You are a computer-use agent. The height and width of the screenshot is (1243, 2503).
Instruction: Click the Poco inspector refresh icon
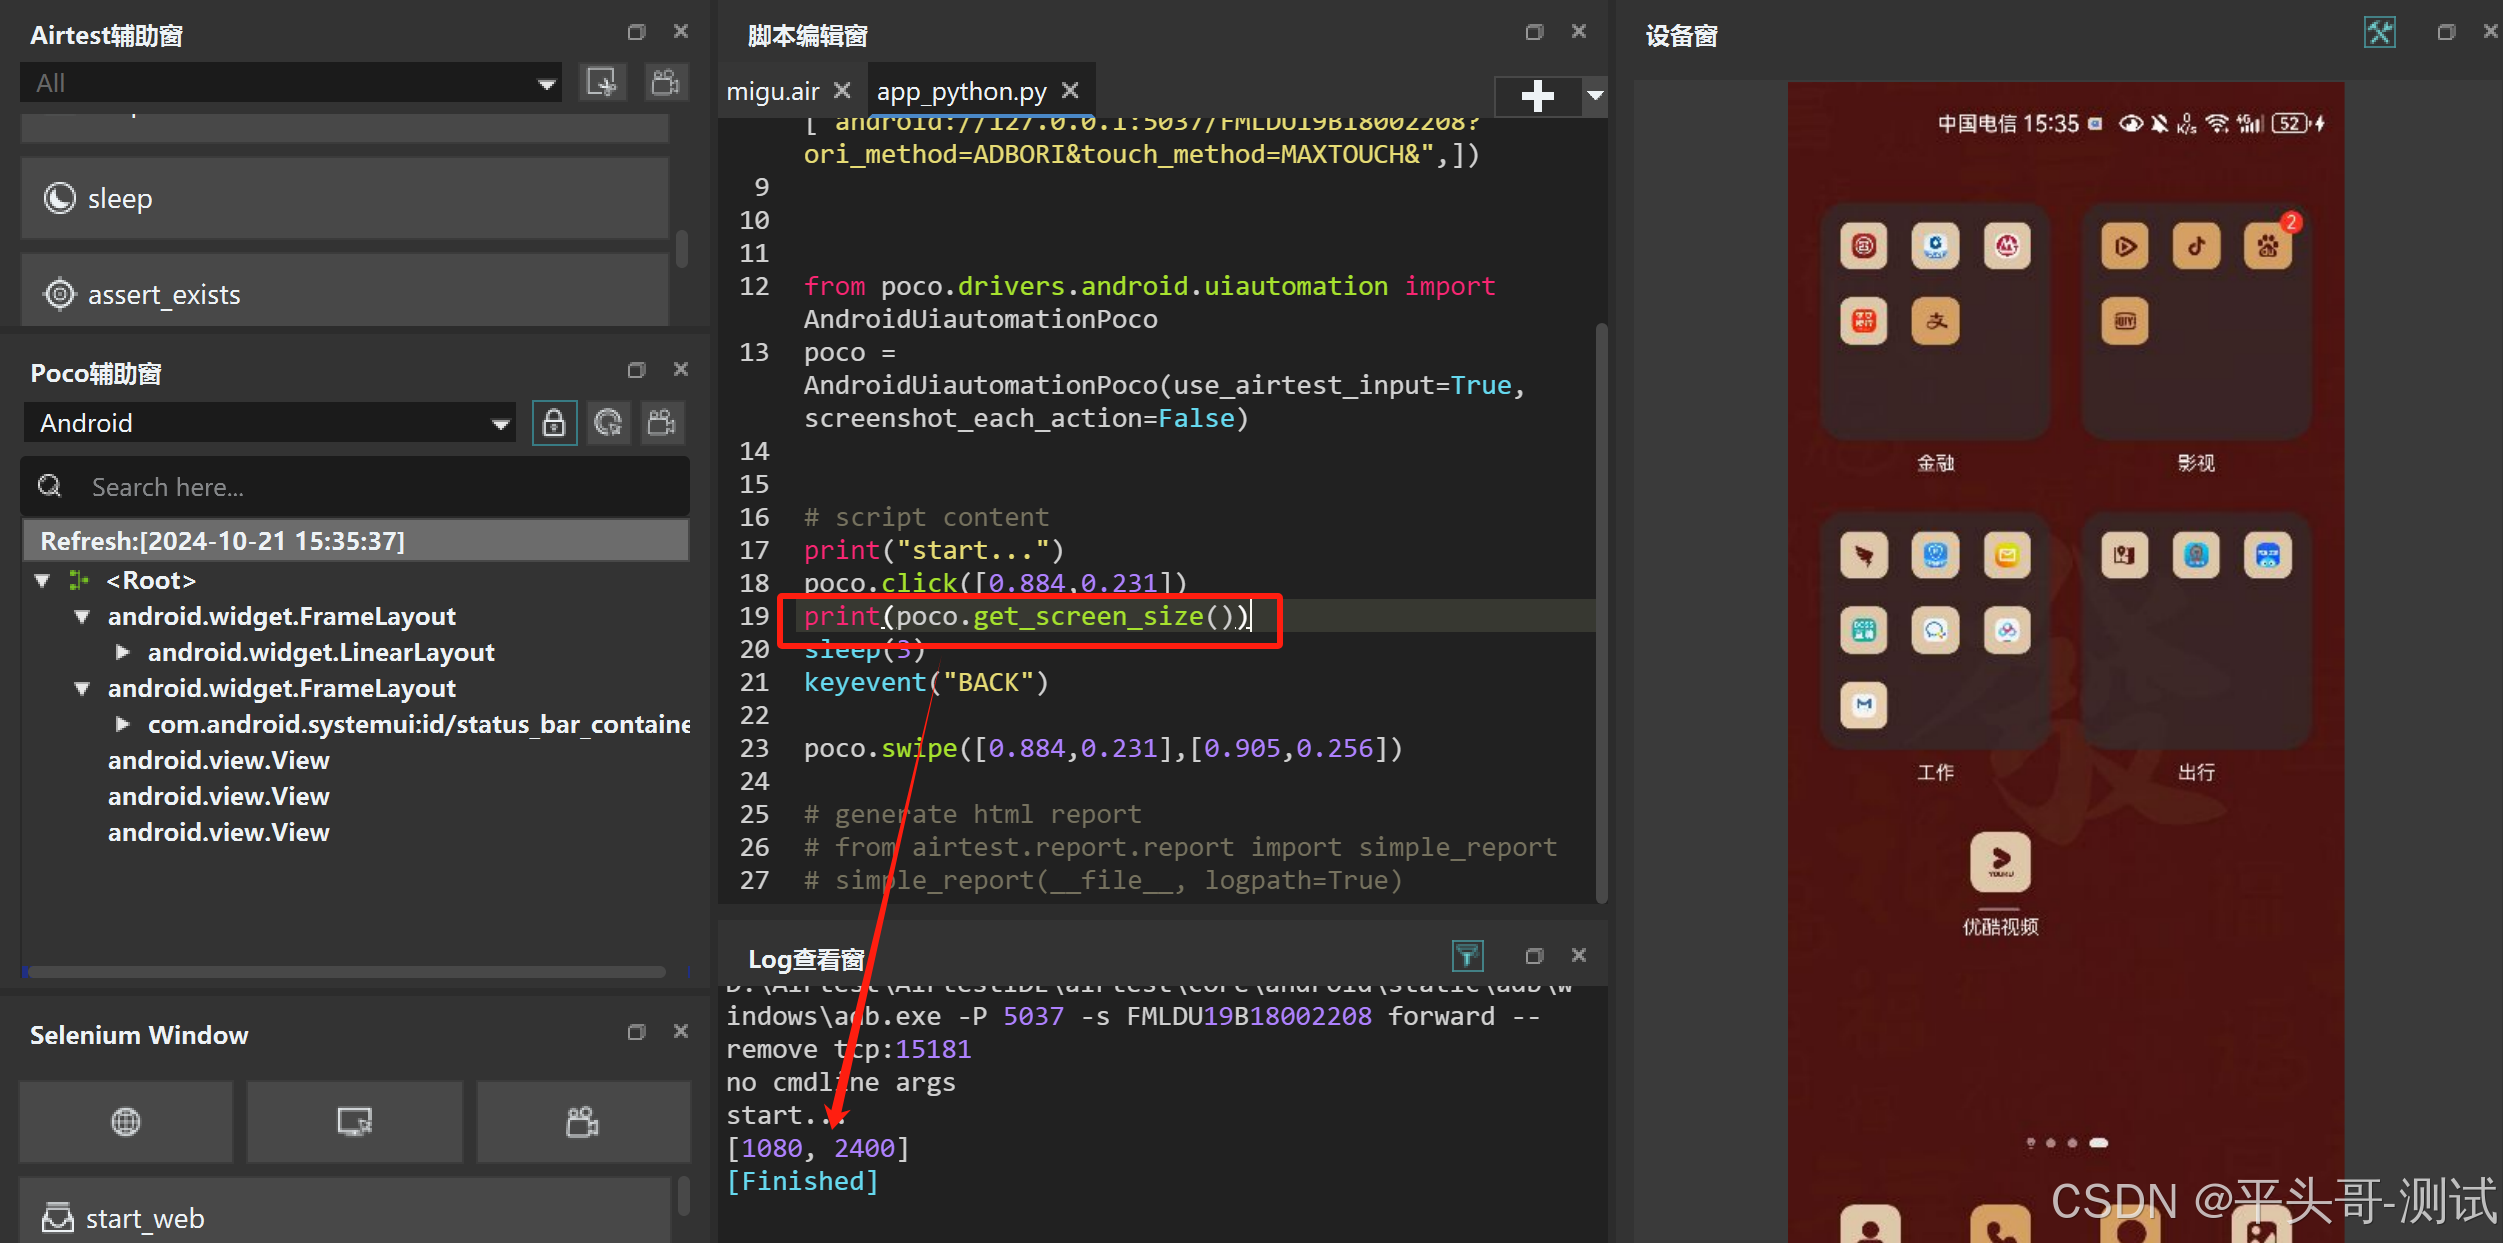608,423
